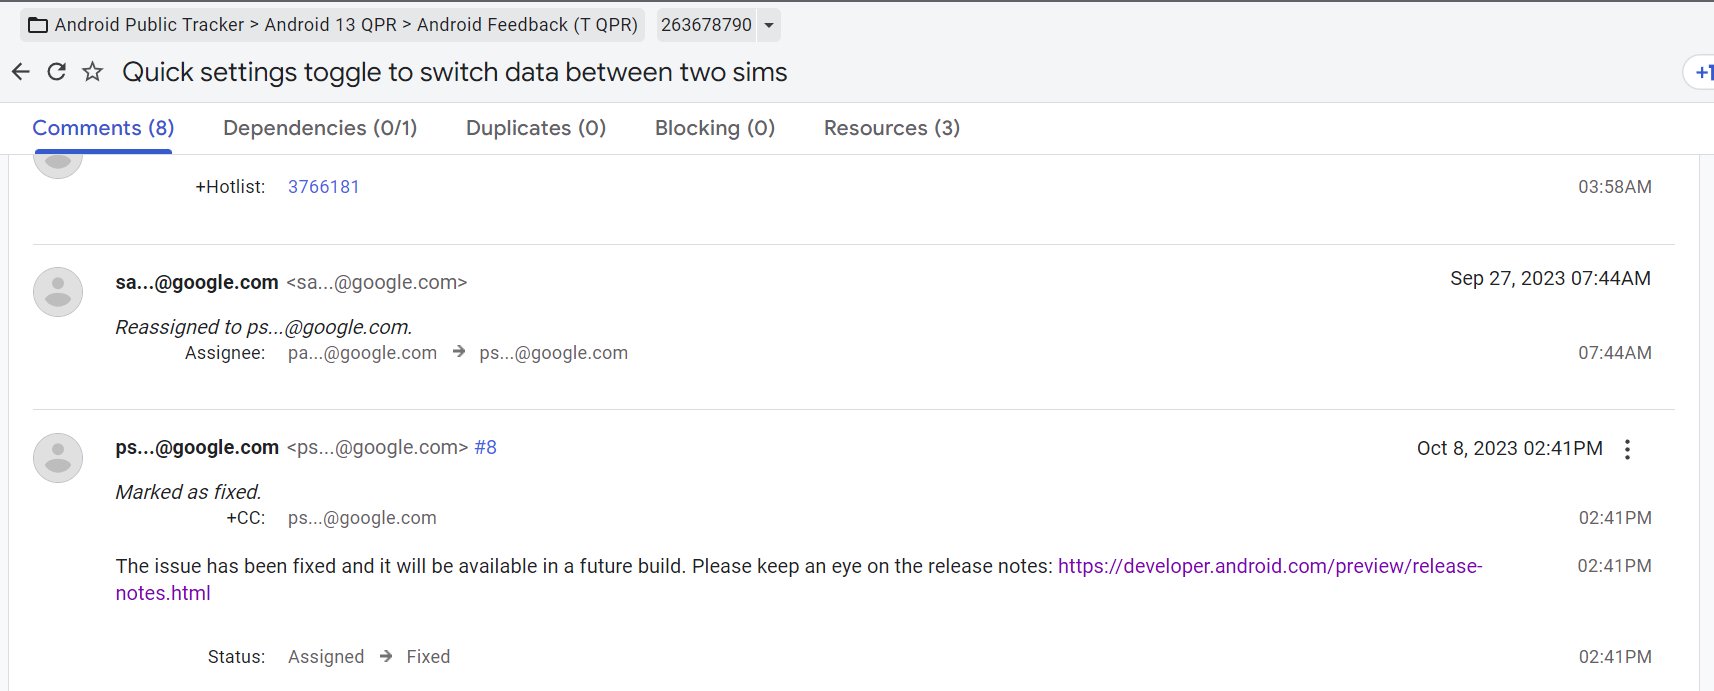Click issue number 263678790
1714x691 pixels.
pyautogui.click(x=706, y=25)
